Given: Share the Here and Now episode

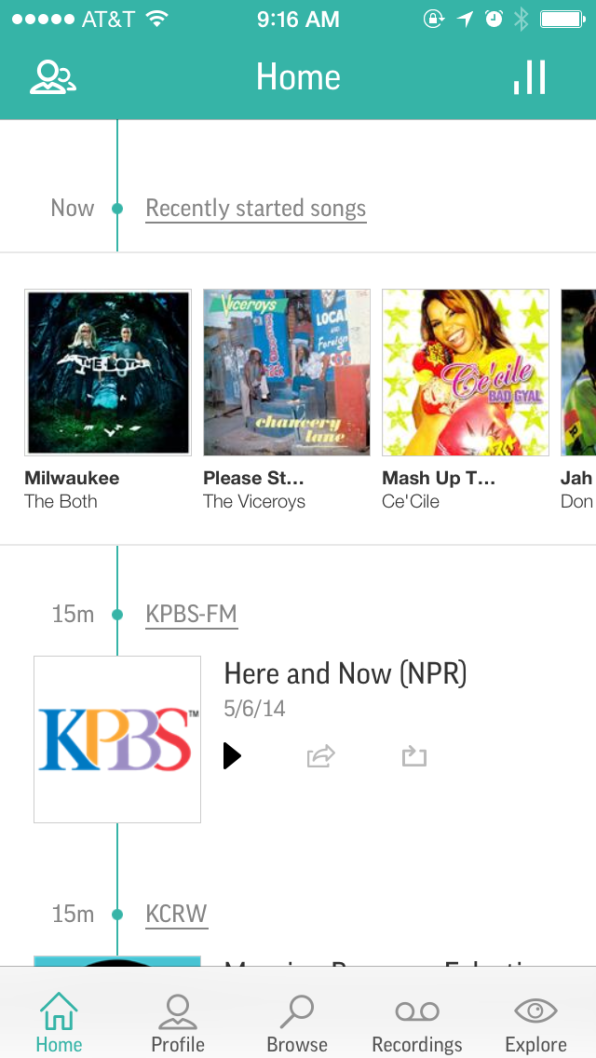Looking at the screenshot, I should pyautogui.click(x=321, y=756).
